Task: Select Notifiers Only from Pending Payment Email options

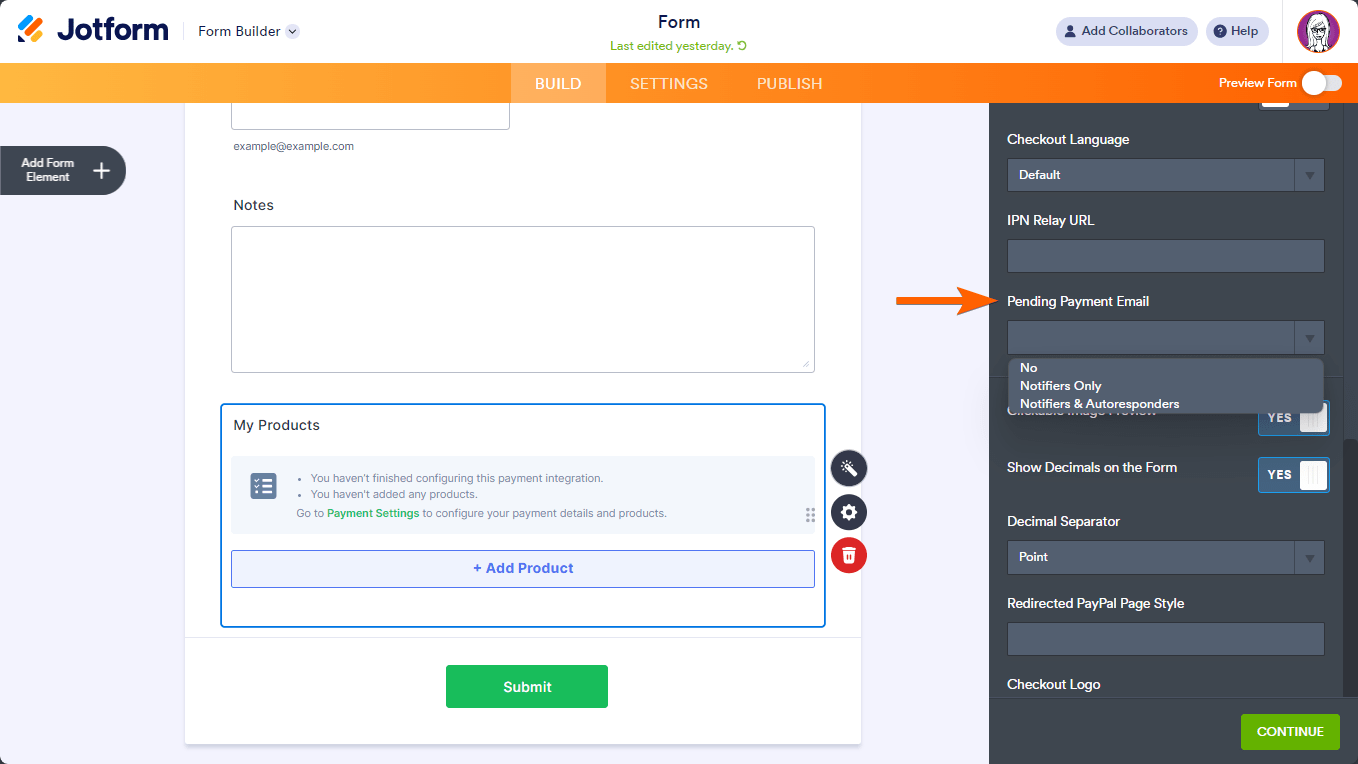Action: pyautogui.click(x=1060, y=385)
